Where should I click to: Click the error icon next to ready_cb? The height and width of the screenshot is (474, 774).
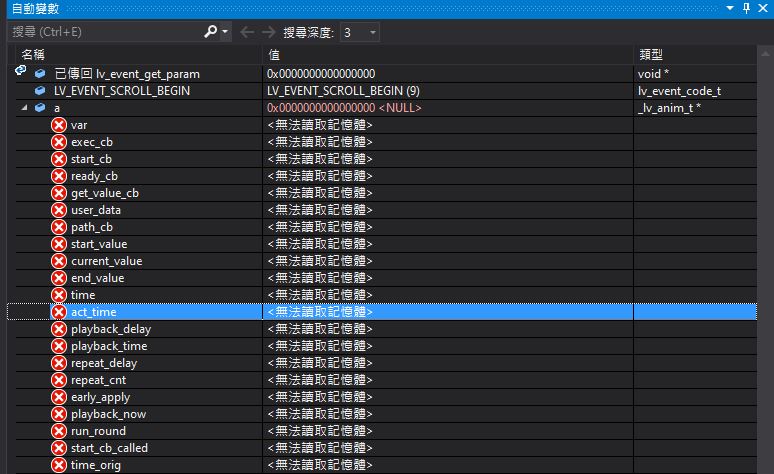(59, 176)
